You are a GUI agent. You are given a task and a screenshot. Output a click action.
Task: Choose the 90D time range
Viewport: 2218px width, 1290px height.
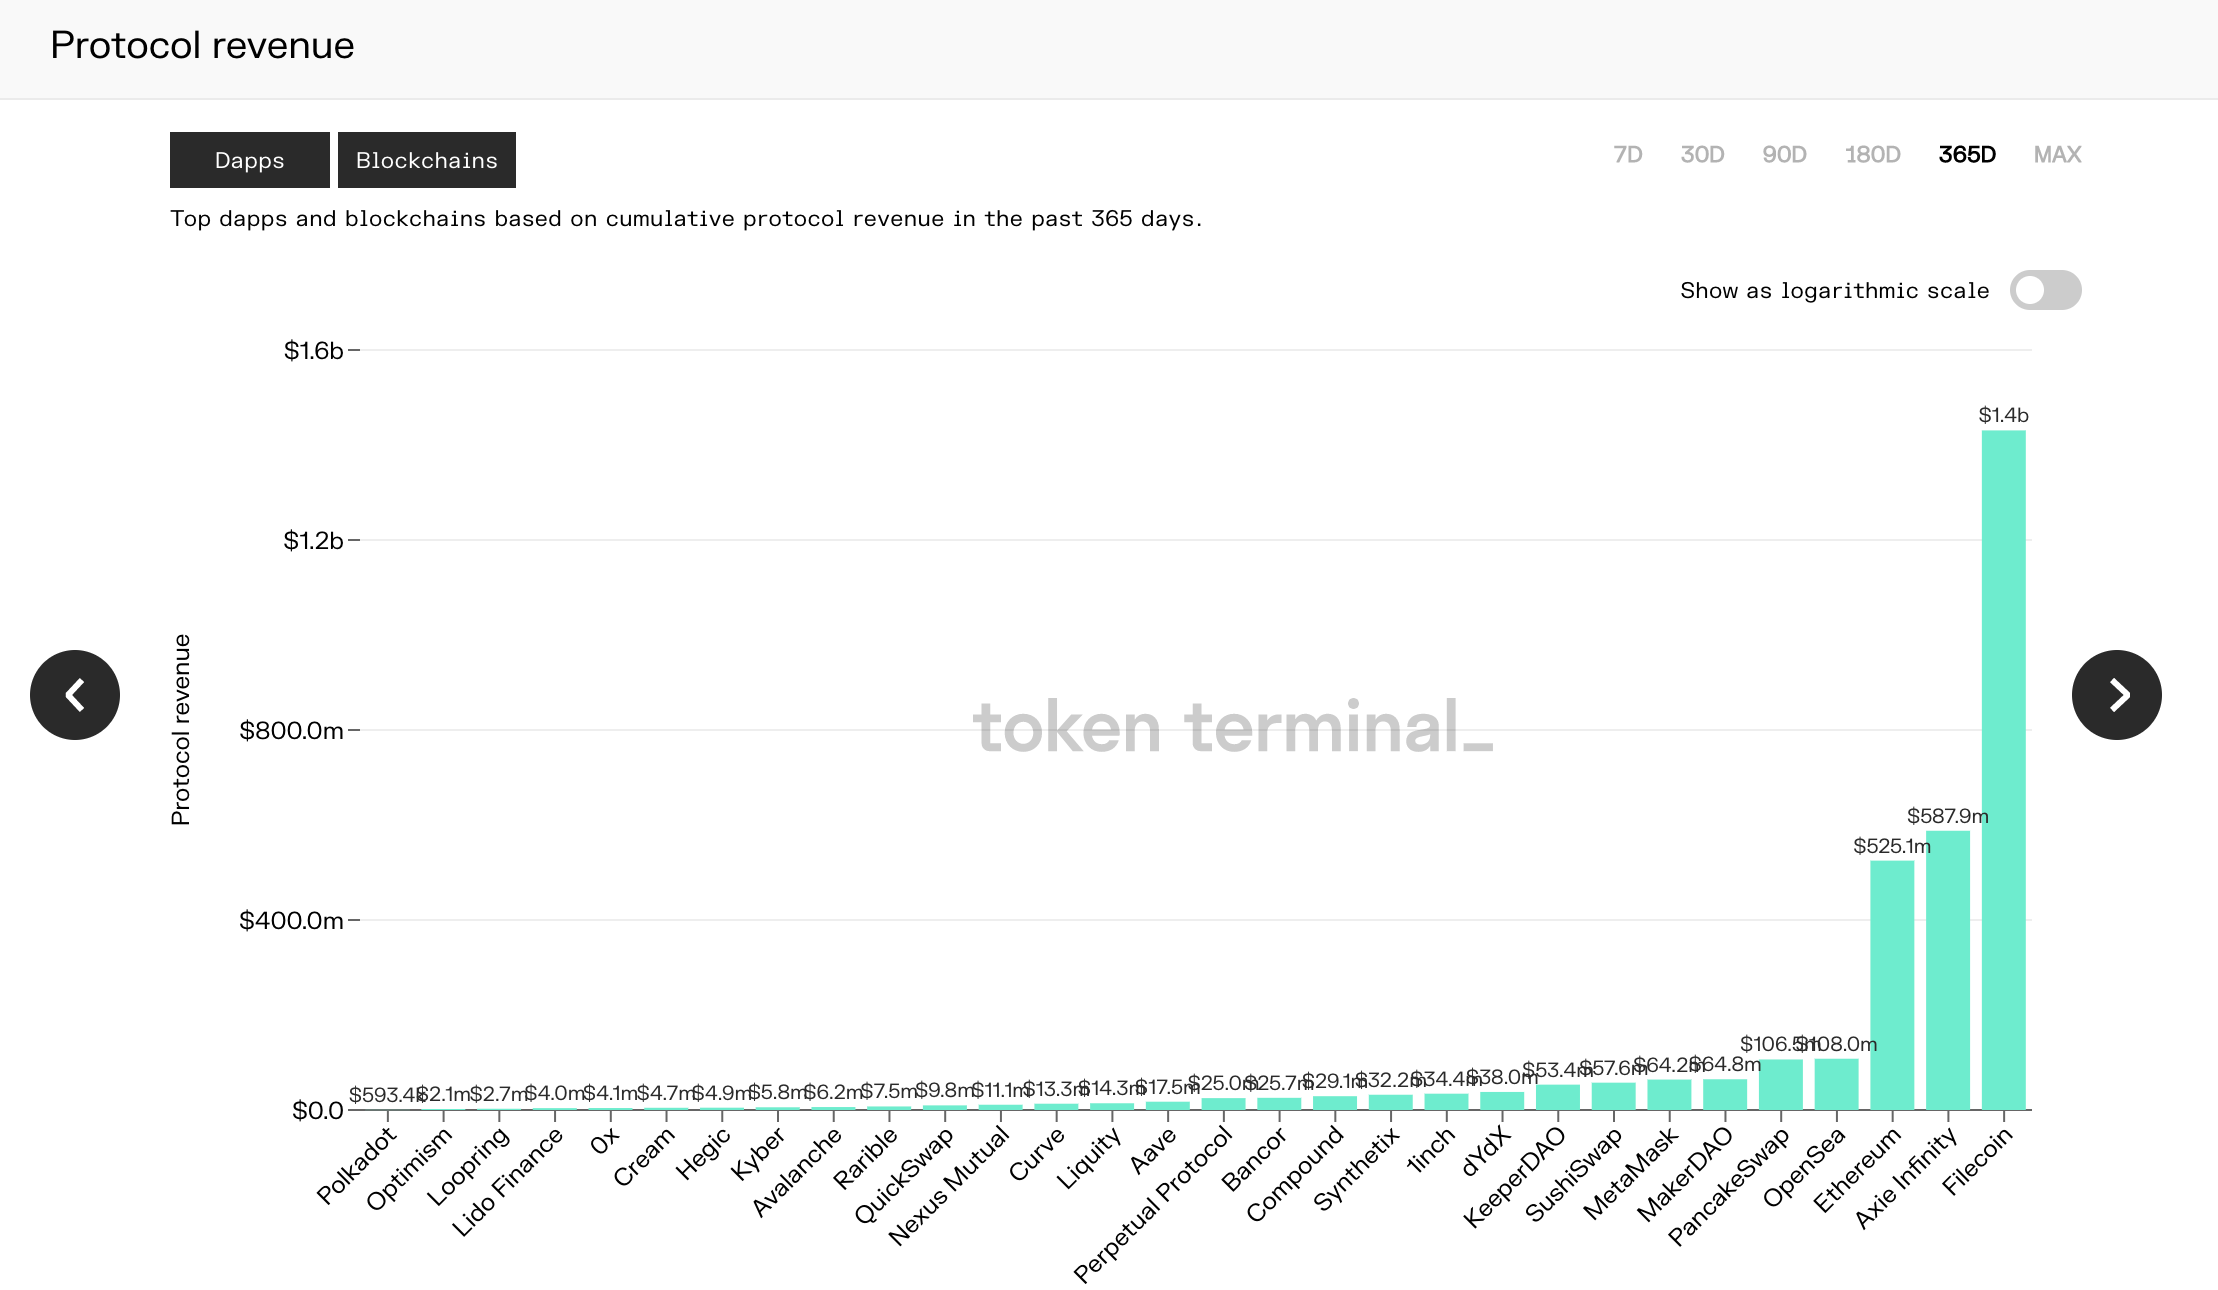pyautogui.click(x=1784, y=155)
